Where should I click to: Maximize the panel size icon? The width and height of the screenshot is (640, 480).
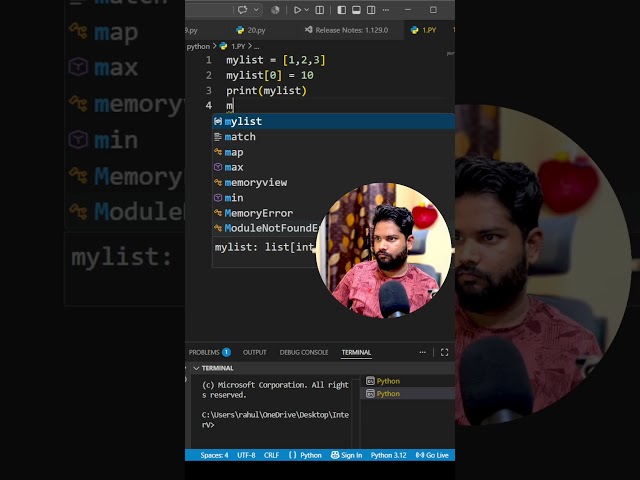pyautogui.click(x=444, y=352)
